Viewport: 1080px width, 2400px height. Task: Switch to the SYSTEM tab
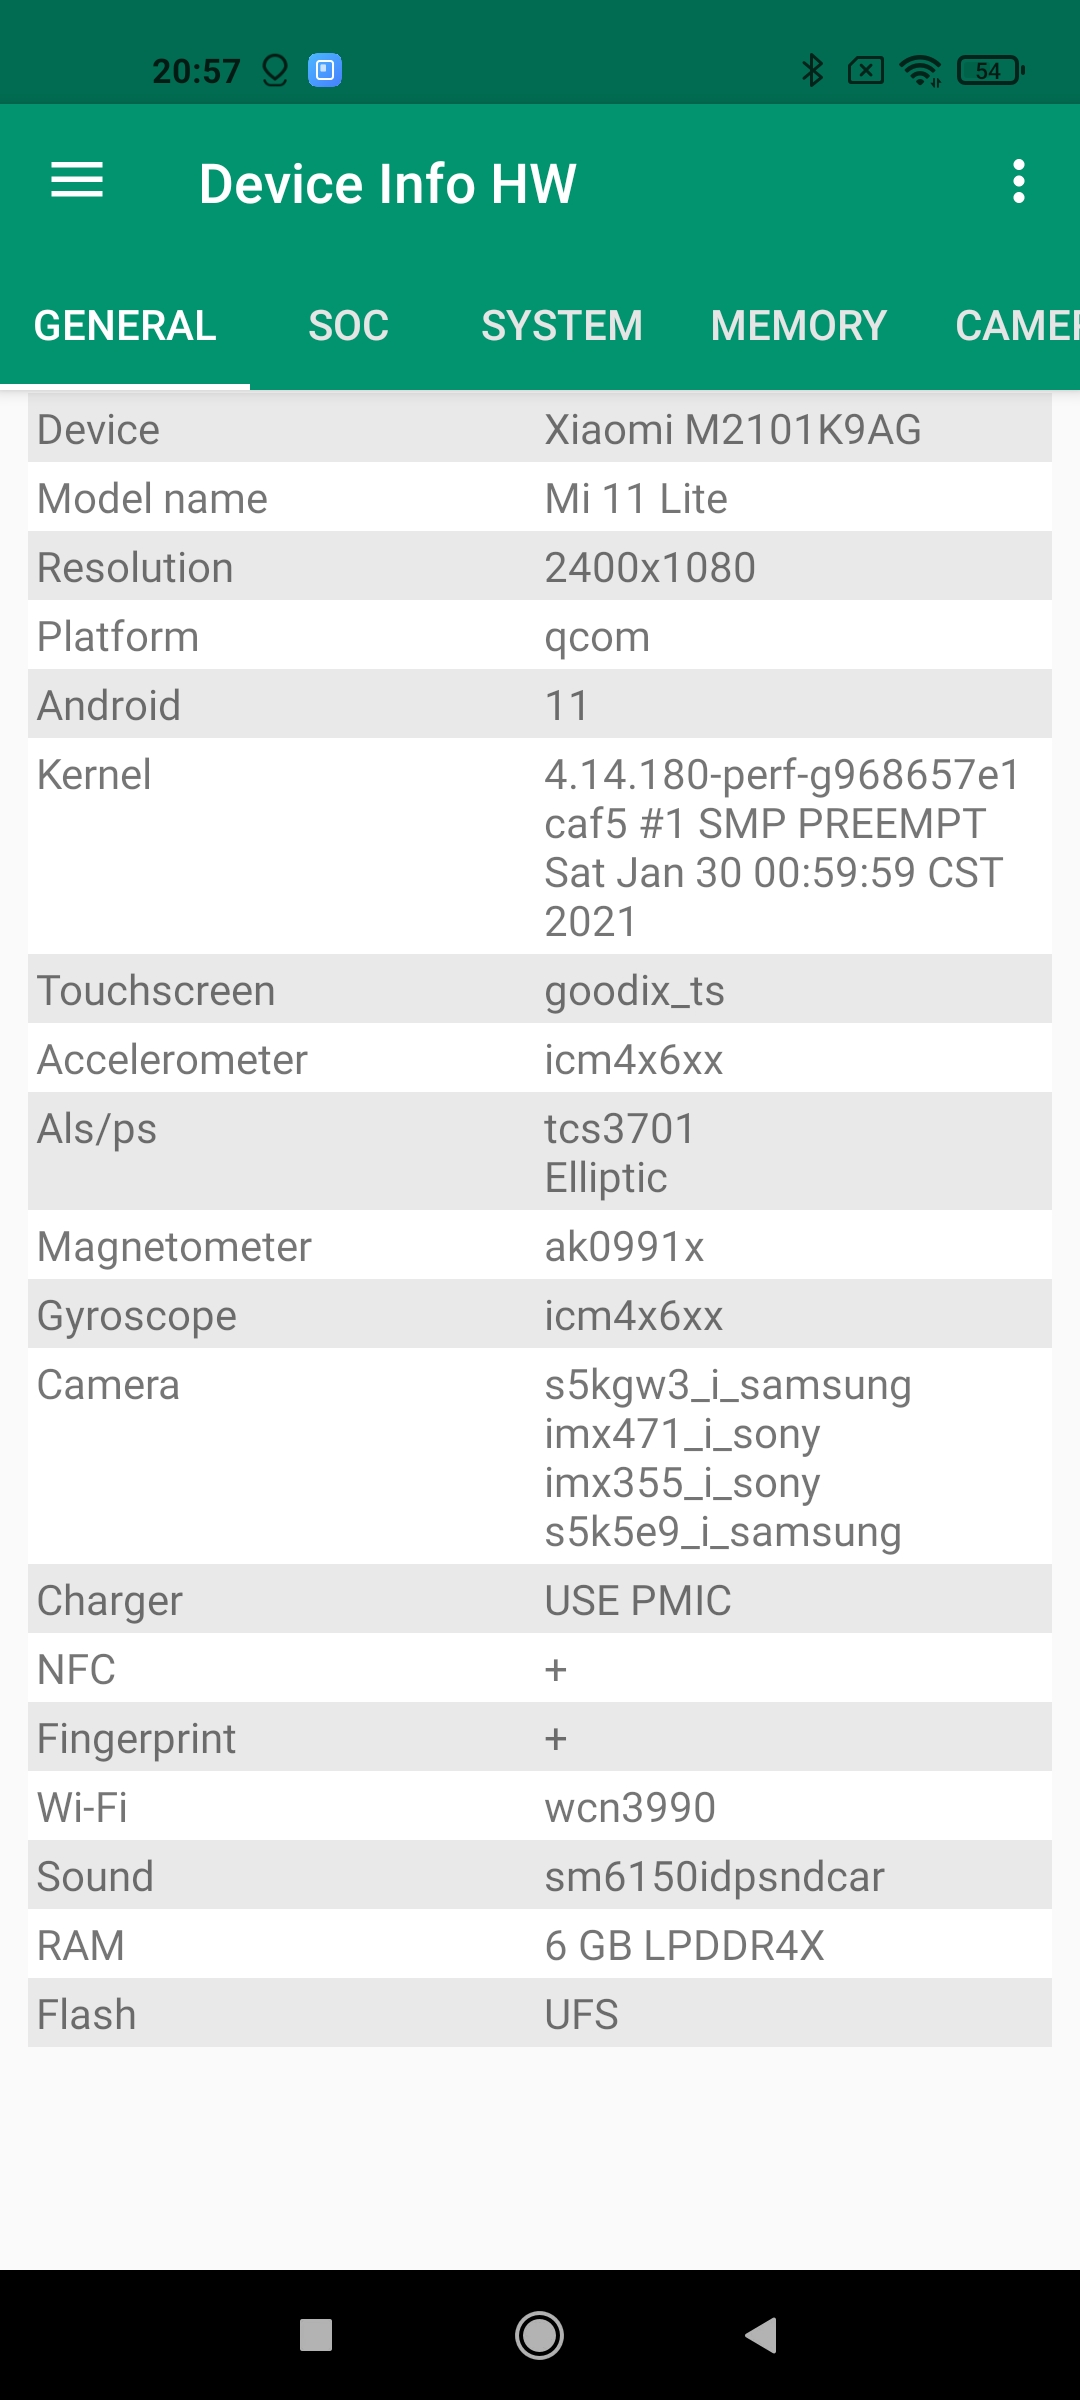point(561,326)
